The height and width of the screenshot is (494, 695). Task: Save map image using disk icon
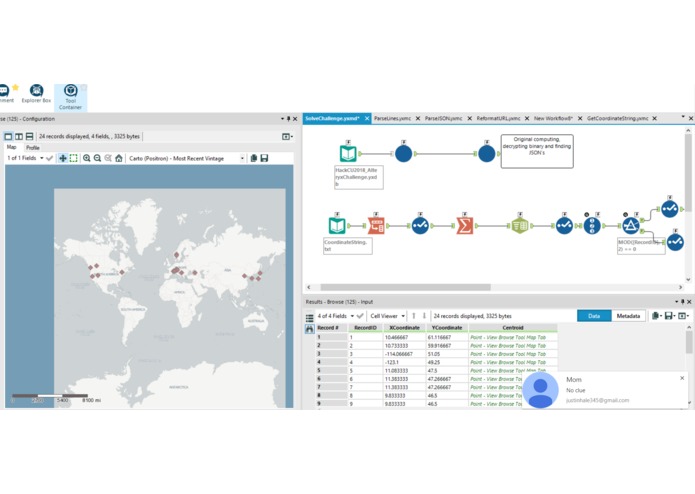click(x=264, y=158)
